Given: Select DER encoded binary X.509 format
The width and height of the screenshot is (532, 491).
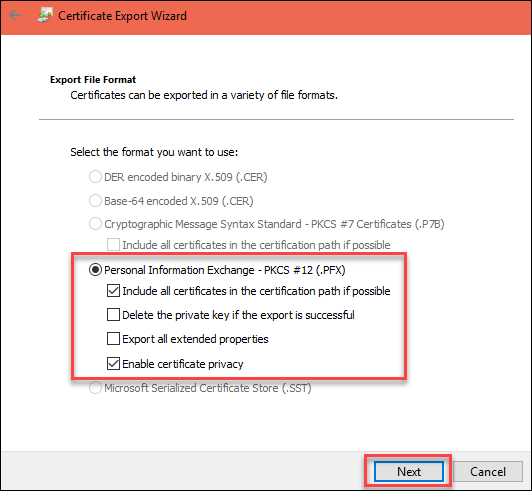Looking at the screenshot, I should tap(95, 177).
